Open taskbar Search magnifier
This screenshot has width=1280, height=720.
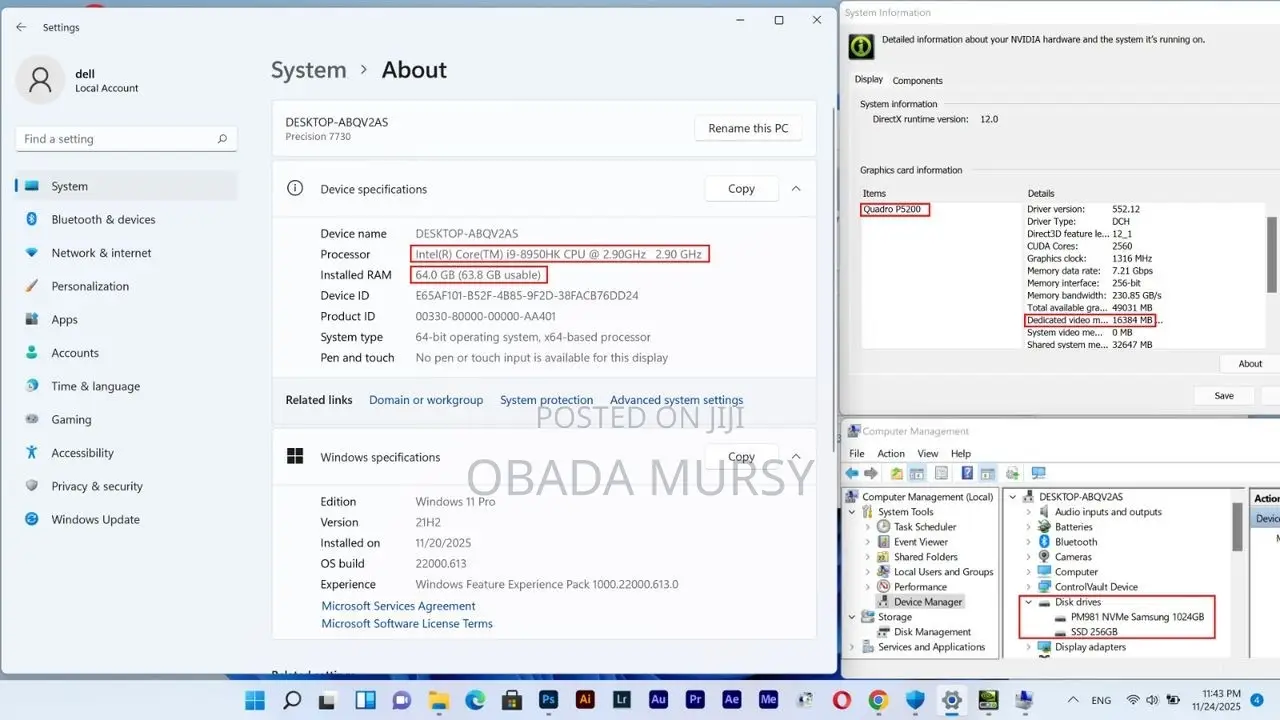(x=292, y=700)
